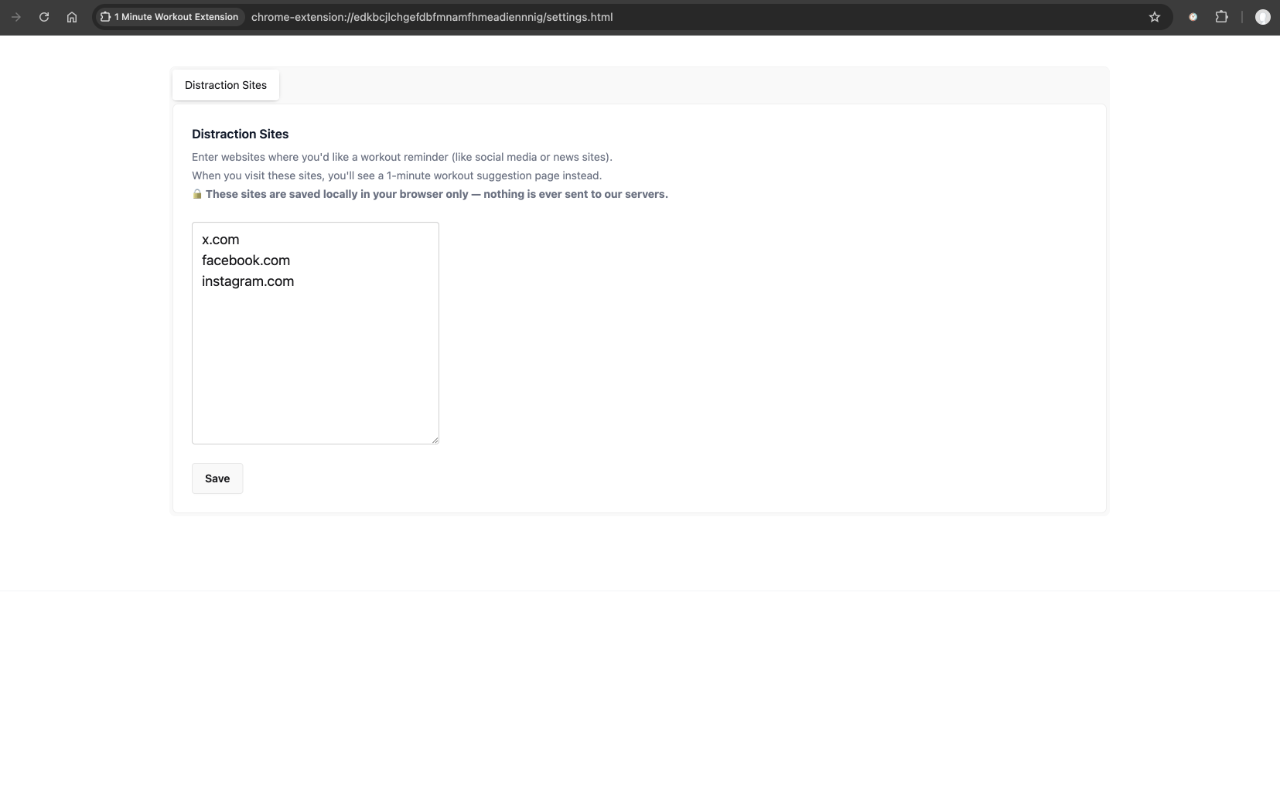The image size is (1280, 800).
Task: Place cursor on the instagram.com line
Action: [x=248, y=281]
